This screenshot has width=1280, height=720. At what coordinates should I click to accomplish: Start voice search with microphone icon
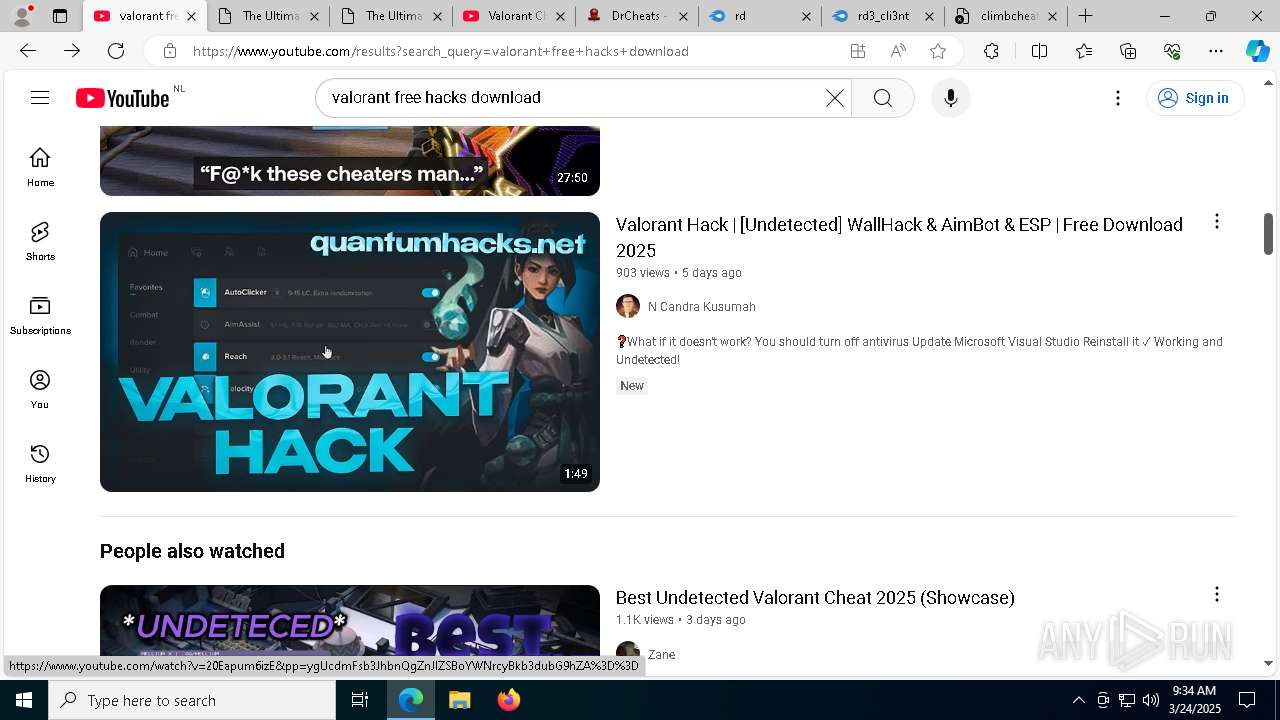click(950, 98)
